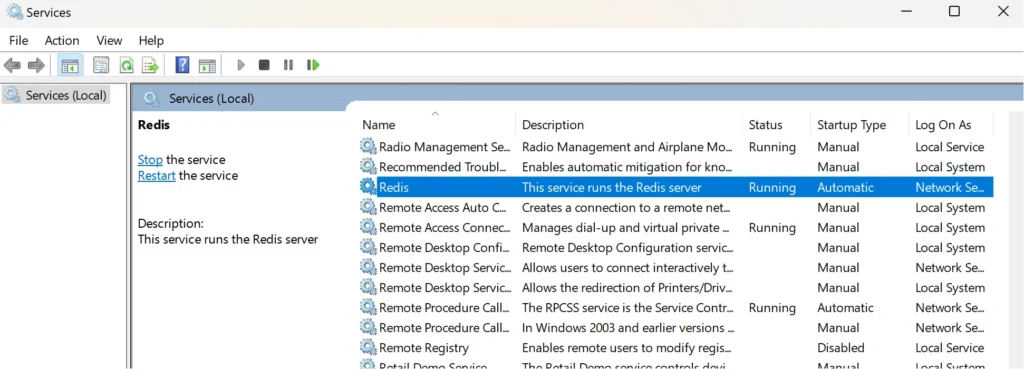Open Help with the question-mark icon
1024x369 pixels.
tap(182, 65)
